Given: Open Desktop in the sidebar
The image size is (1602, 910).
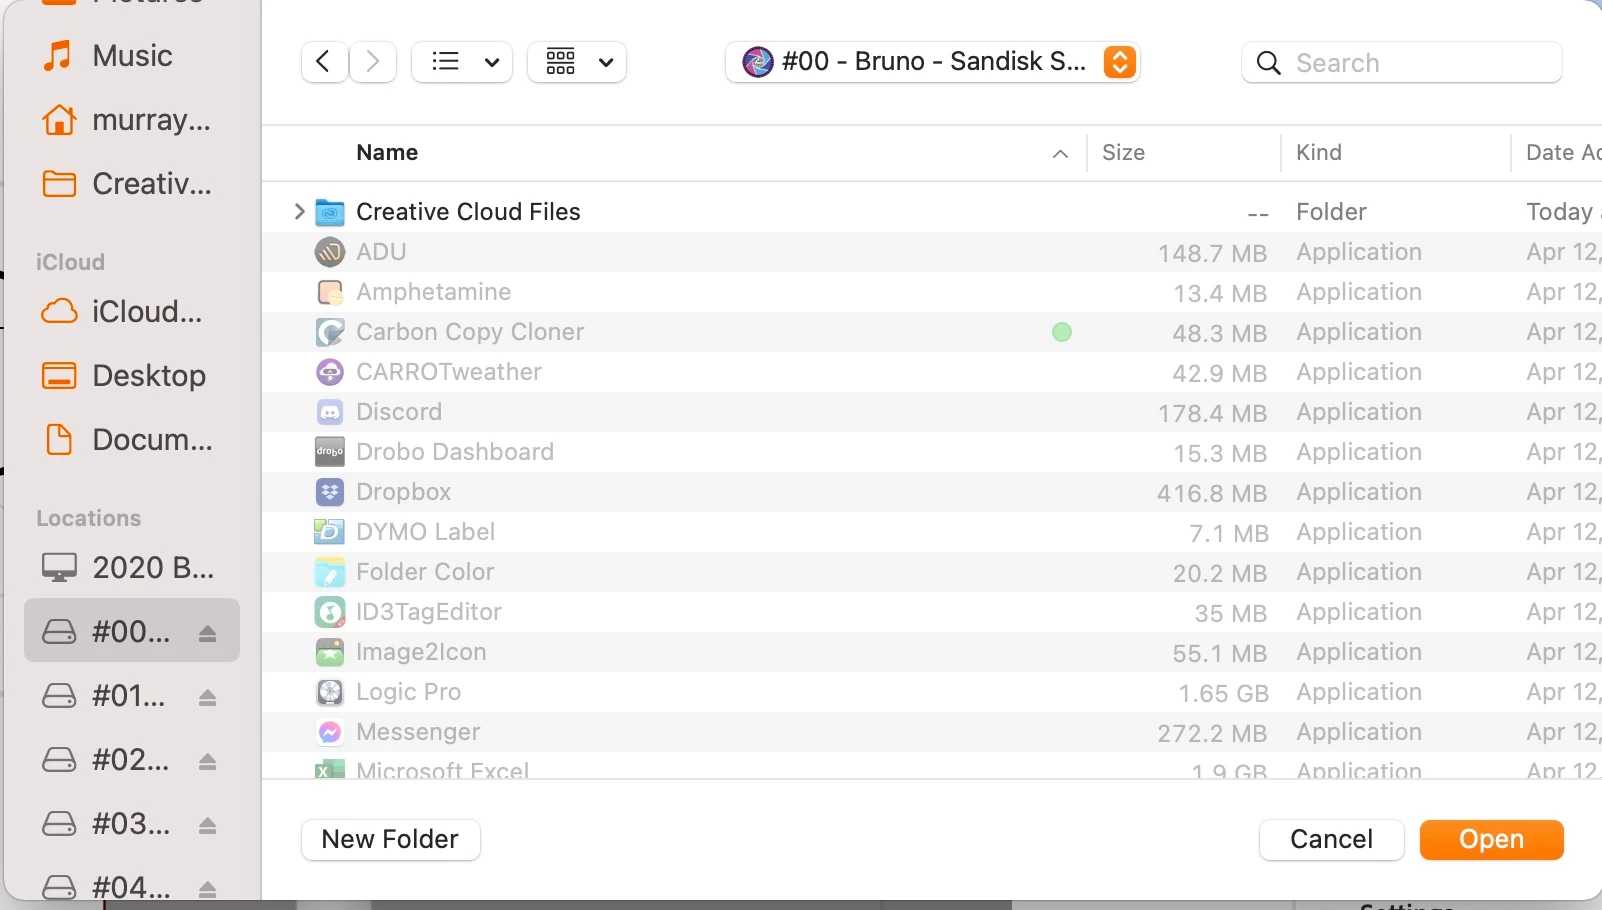Looking at the screenshot, I should click(x=130, y=376).
